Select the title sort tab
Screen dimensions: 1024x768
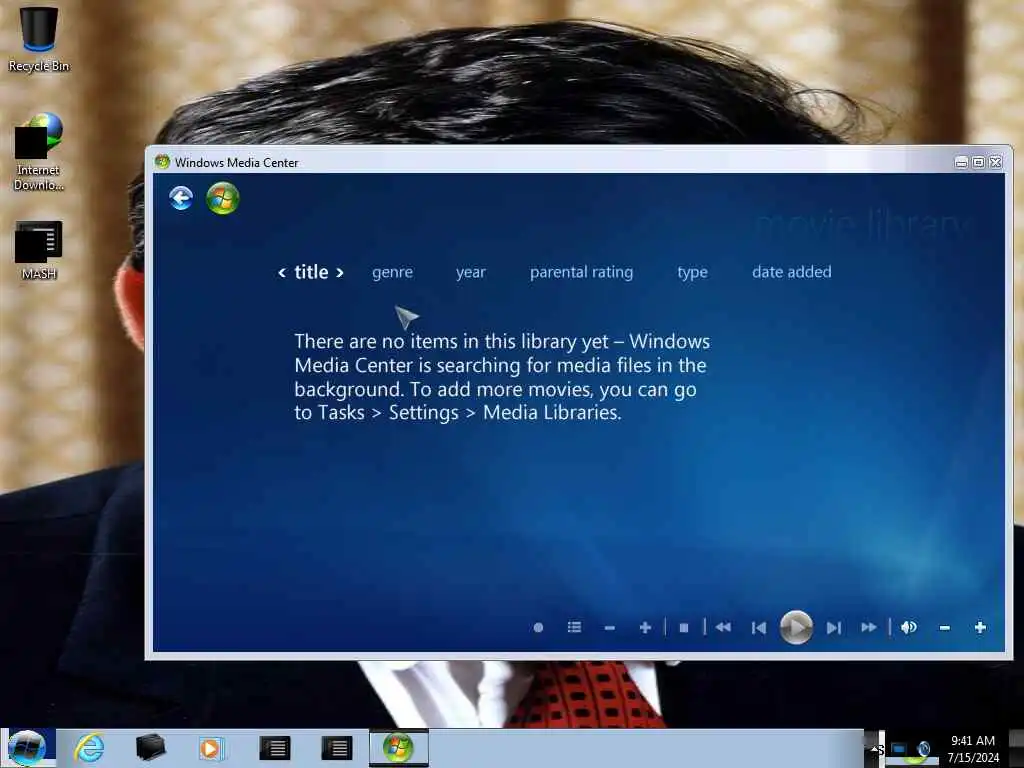(x=311, y=272)
